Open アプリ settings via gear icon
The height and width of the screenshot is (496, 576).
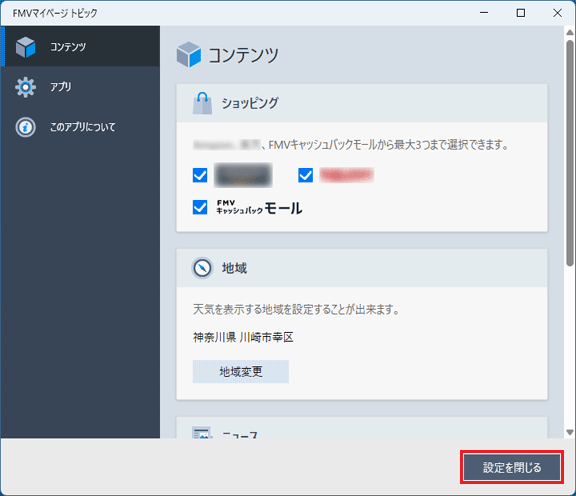[x=25, y=87]
